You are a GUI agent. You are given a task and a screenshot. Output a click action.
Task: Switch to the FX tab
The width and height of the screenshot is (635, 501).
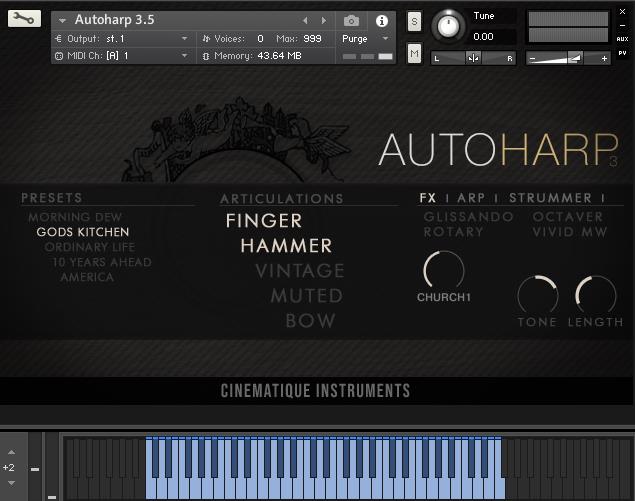pos(428,198)
